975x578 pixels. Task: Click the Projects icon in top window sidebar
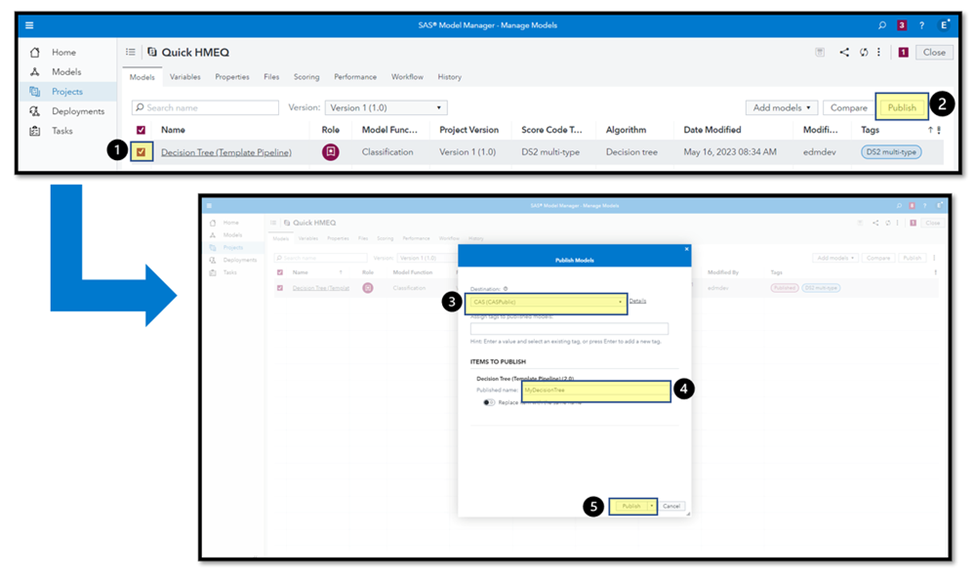click(35, 91)
